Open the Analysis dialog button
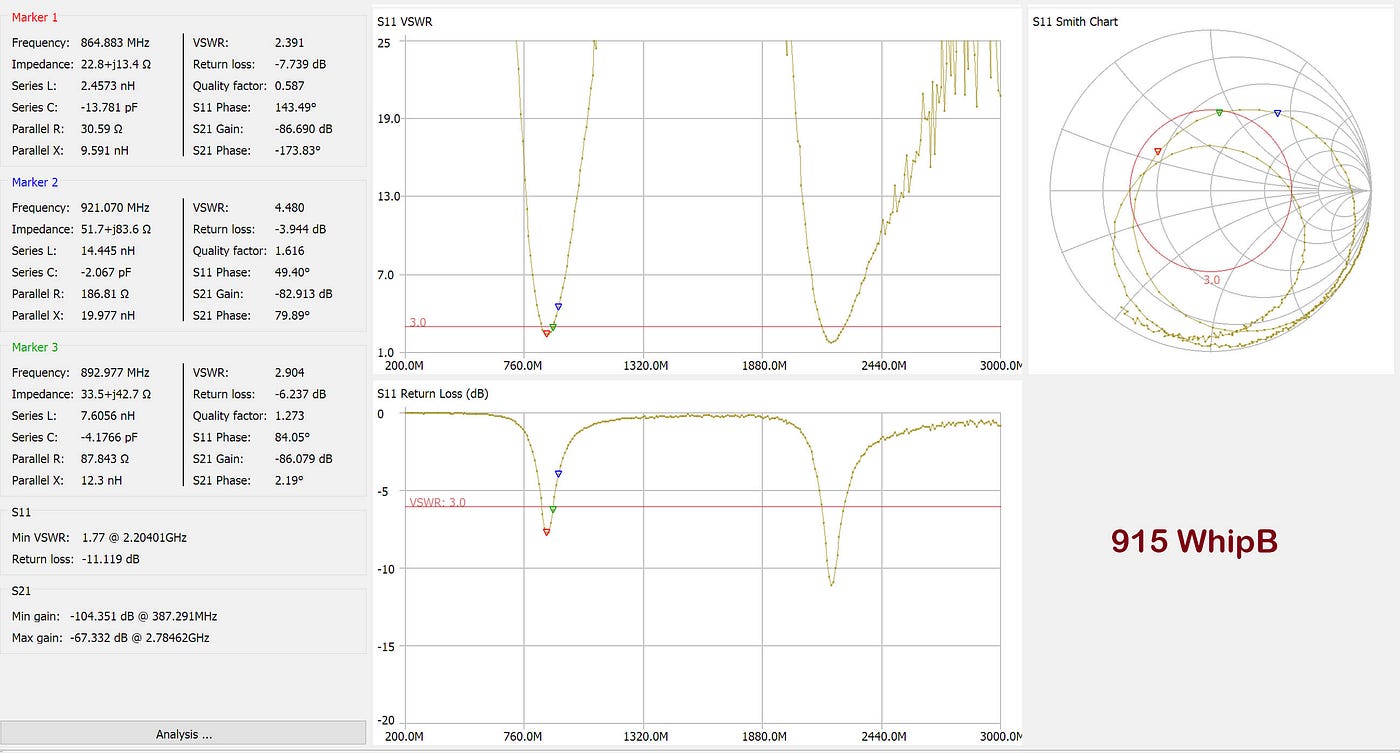The height and width of the screenshot is (753, 1400). [x=183, y=734]
